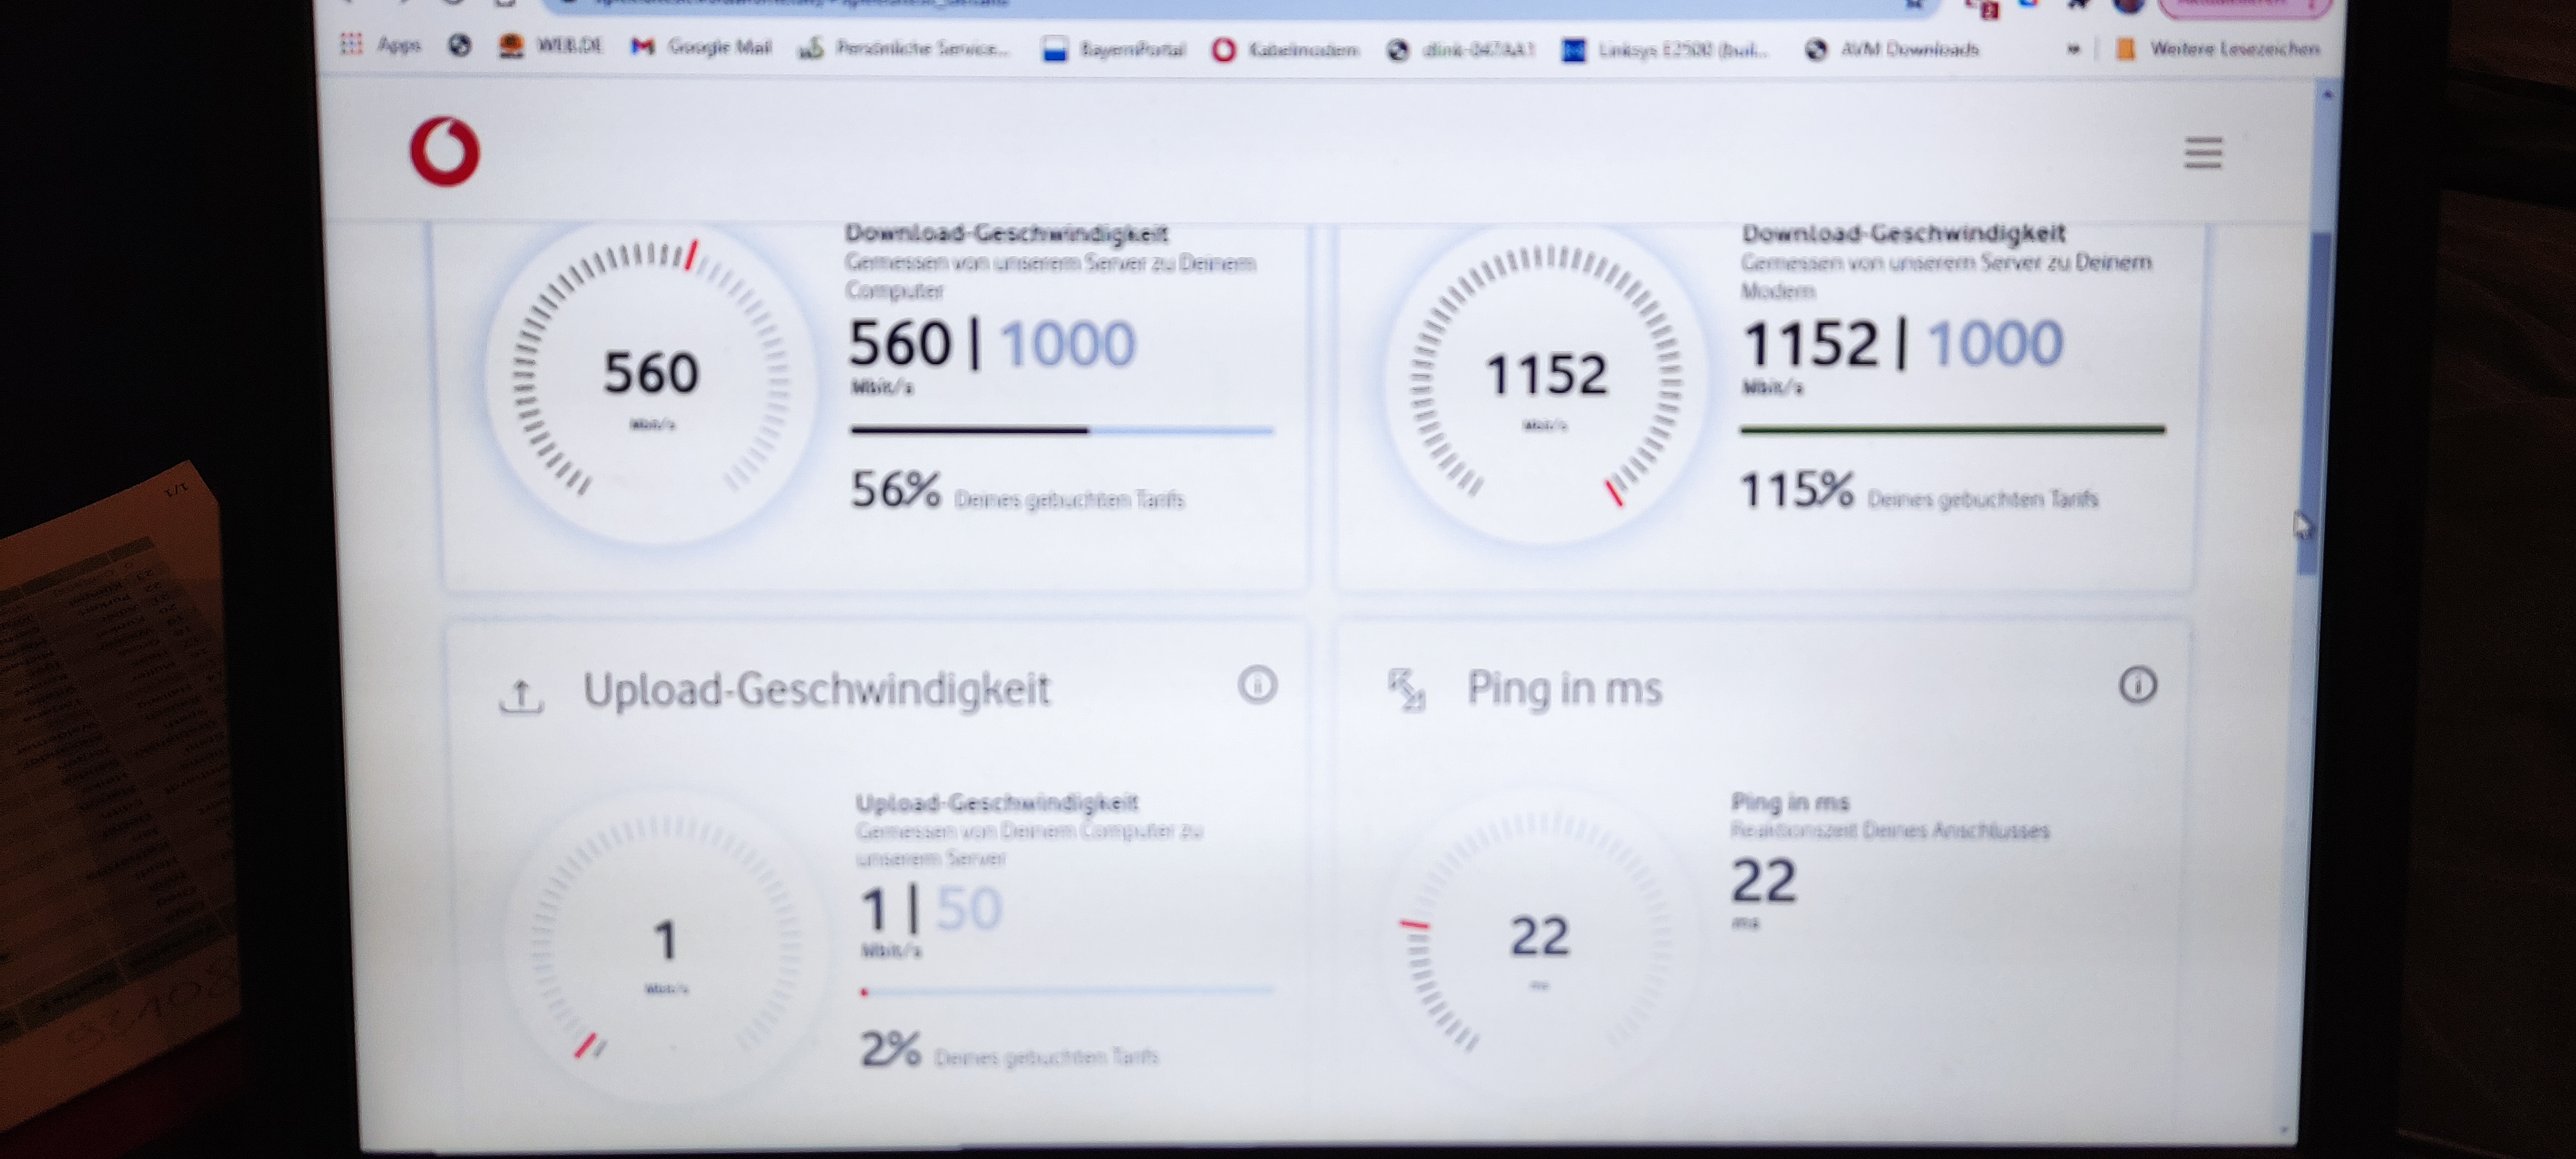The image size is (2576, 1159).
Task: Click the Vodafone logo
Action: point(445,152)
